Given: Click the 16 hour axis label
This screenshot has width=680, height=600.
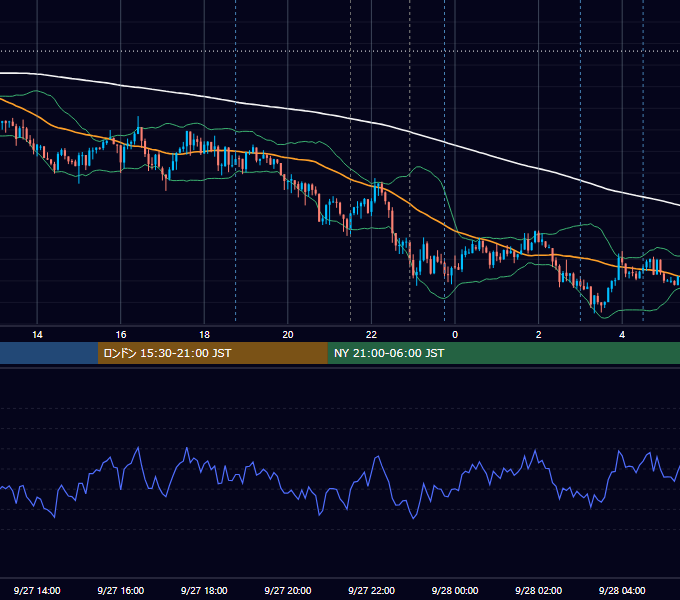Looking at the screenshot, I should coord(121,335).
